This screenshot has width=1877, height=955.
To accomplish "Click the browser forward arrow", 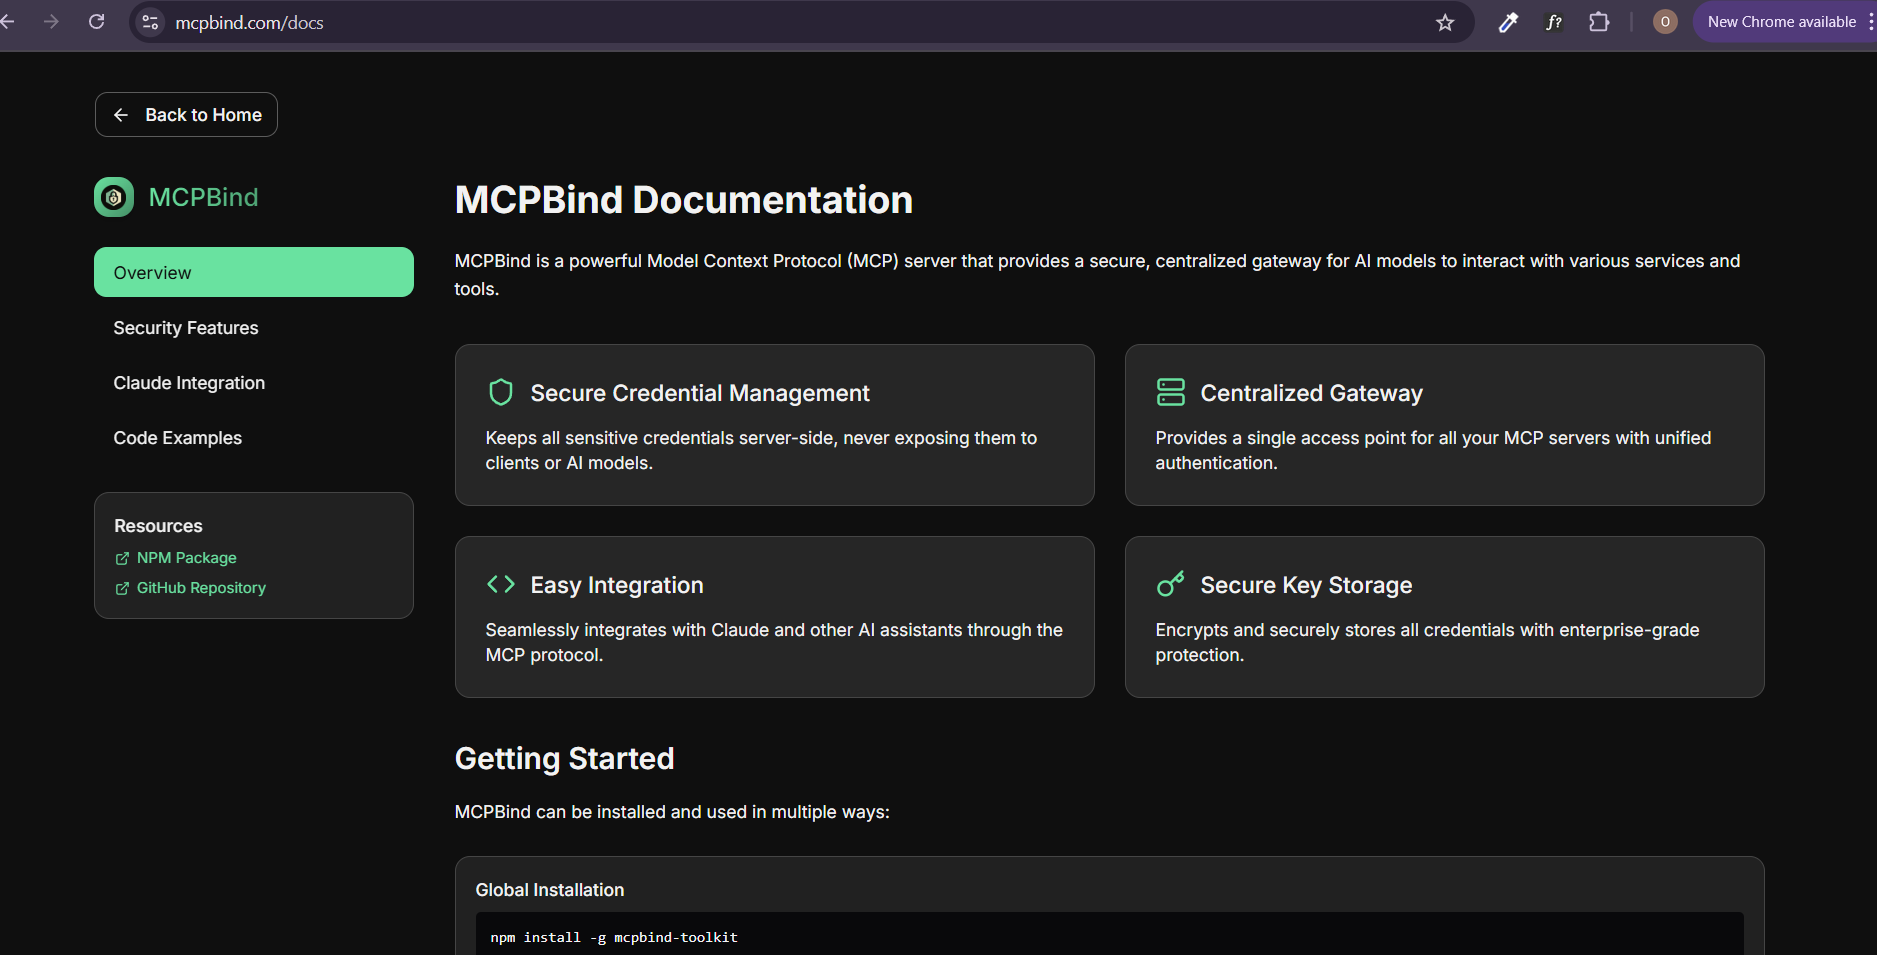I will click(51, 22).
